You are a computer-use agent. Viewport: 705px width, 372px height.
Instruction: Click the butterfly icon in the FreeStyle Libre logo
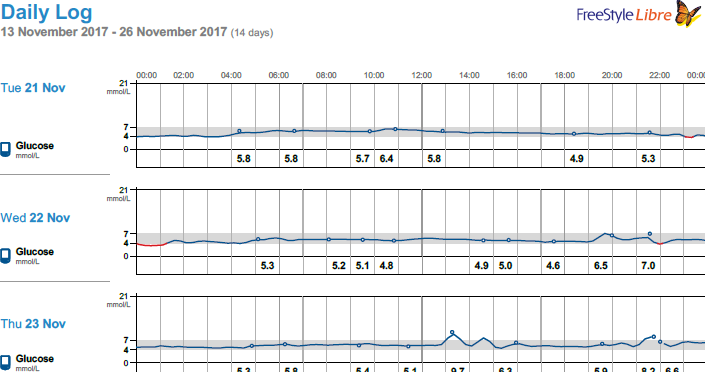[688, 13]
